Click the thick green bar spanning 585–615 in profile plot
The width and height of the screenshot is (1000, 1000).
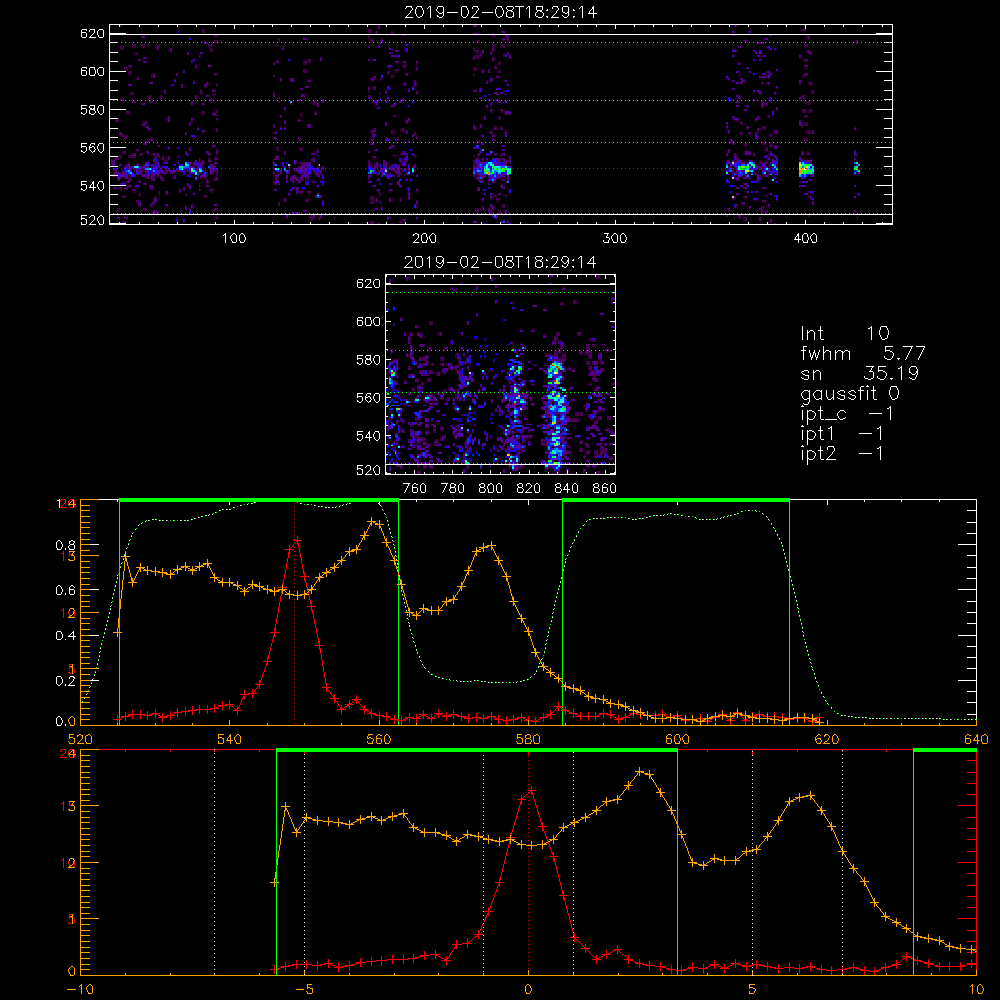[676, 501]
